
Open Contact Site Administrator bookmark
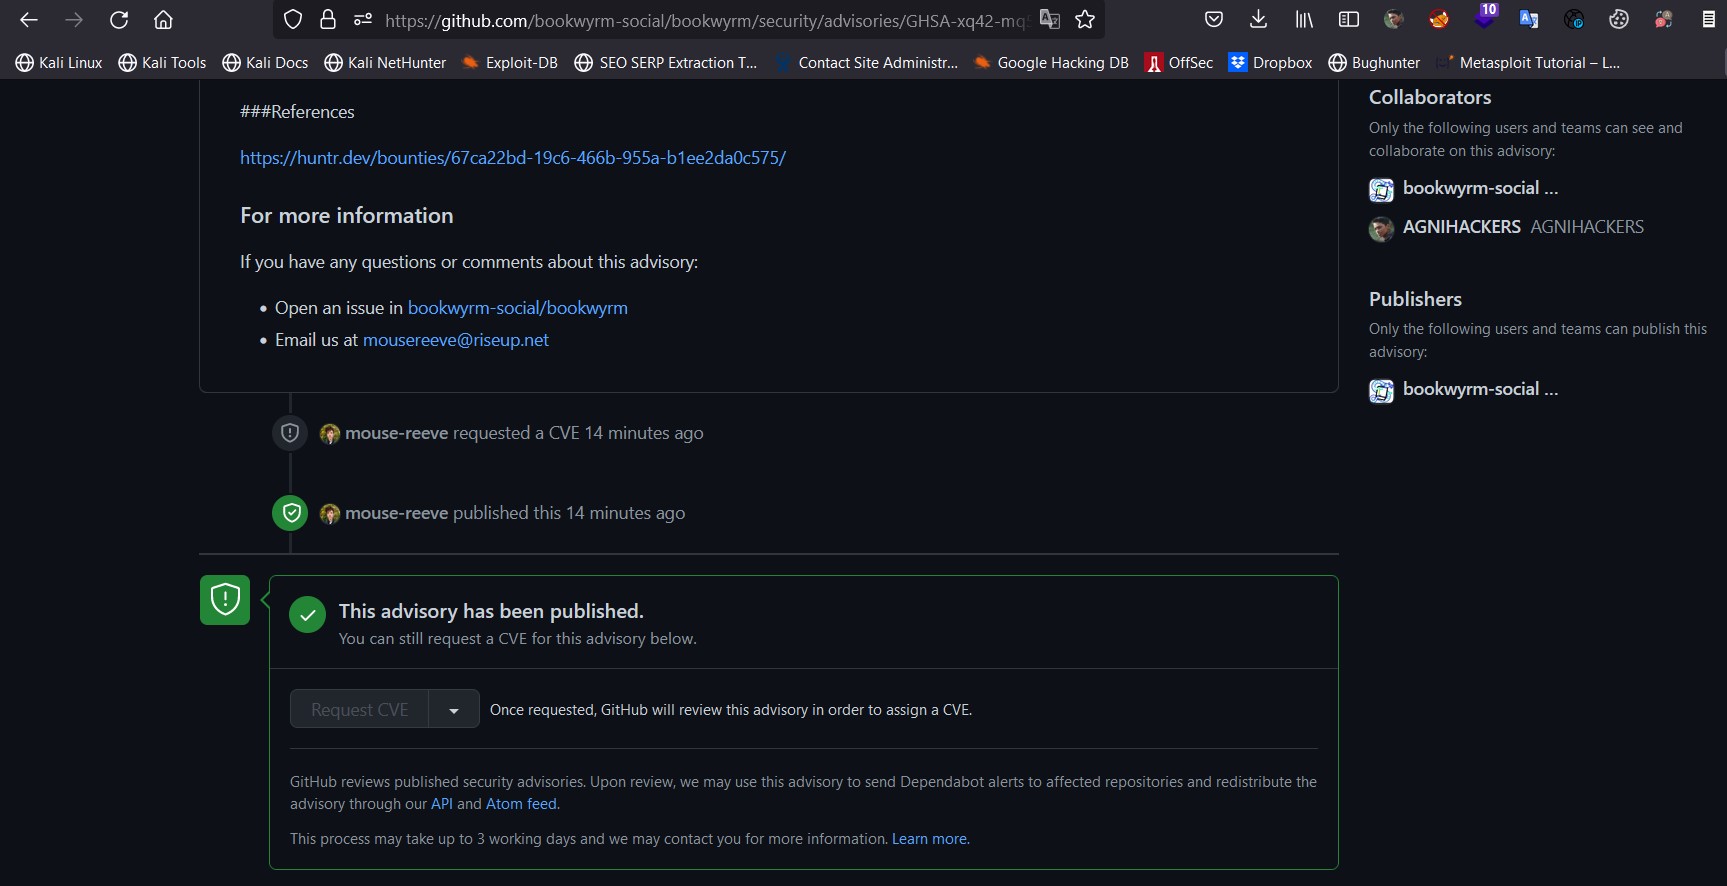(x=866, y=63)
